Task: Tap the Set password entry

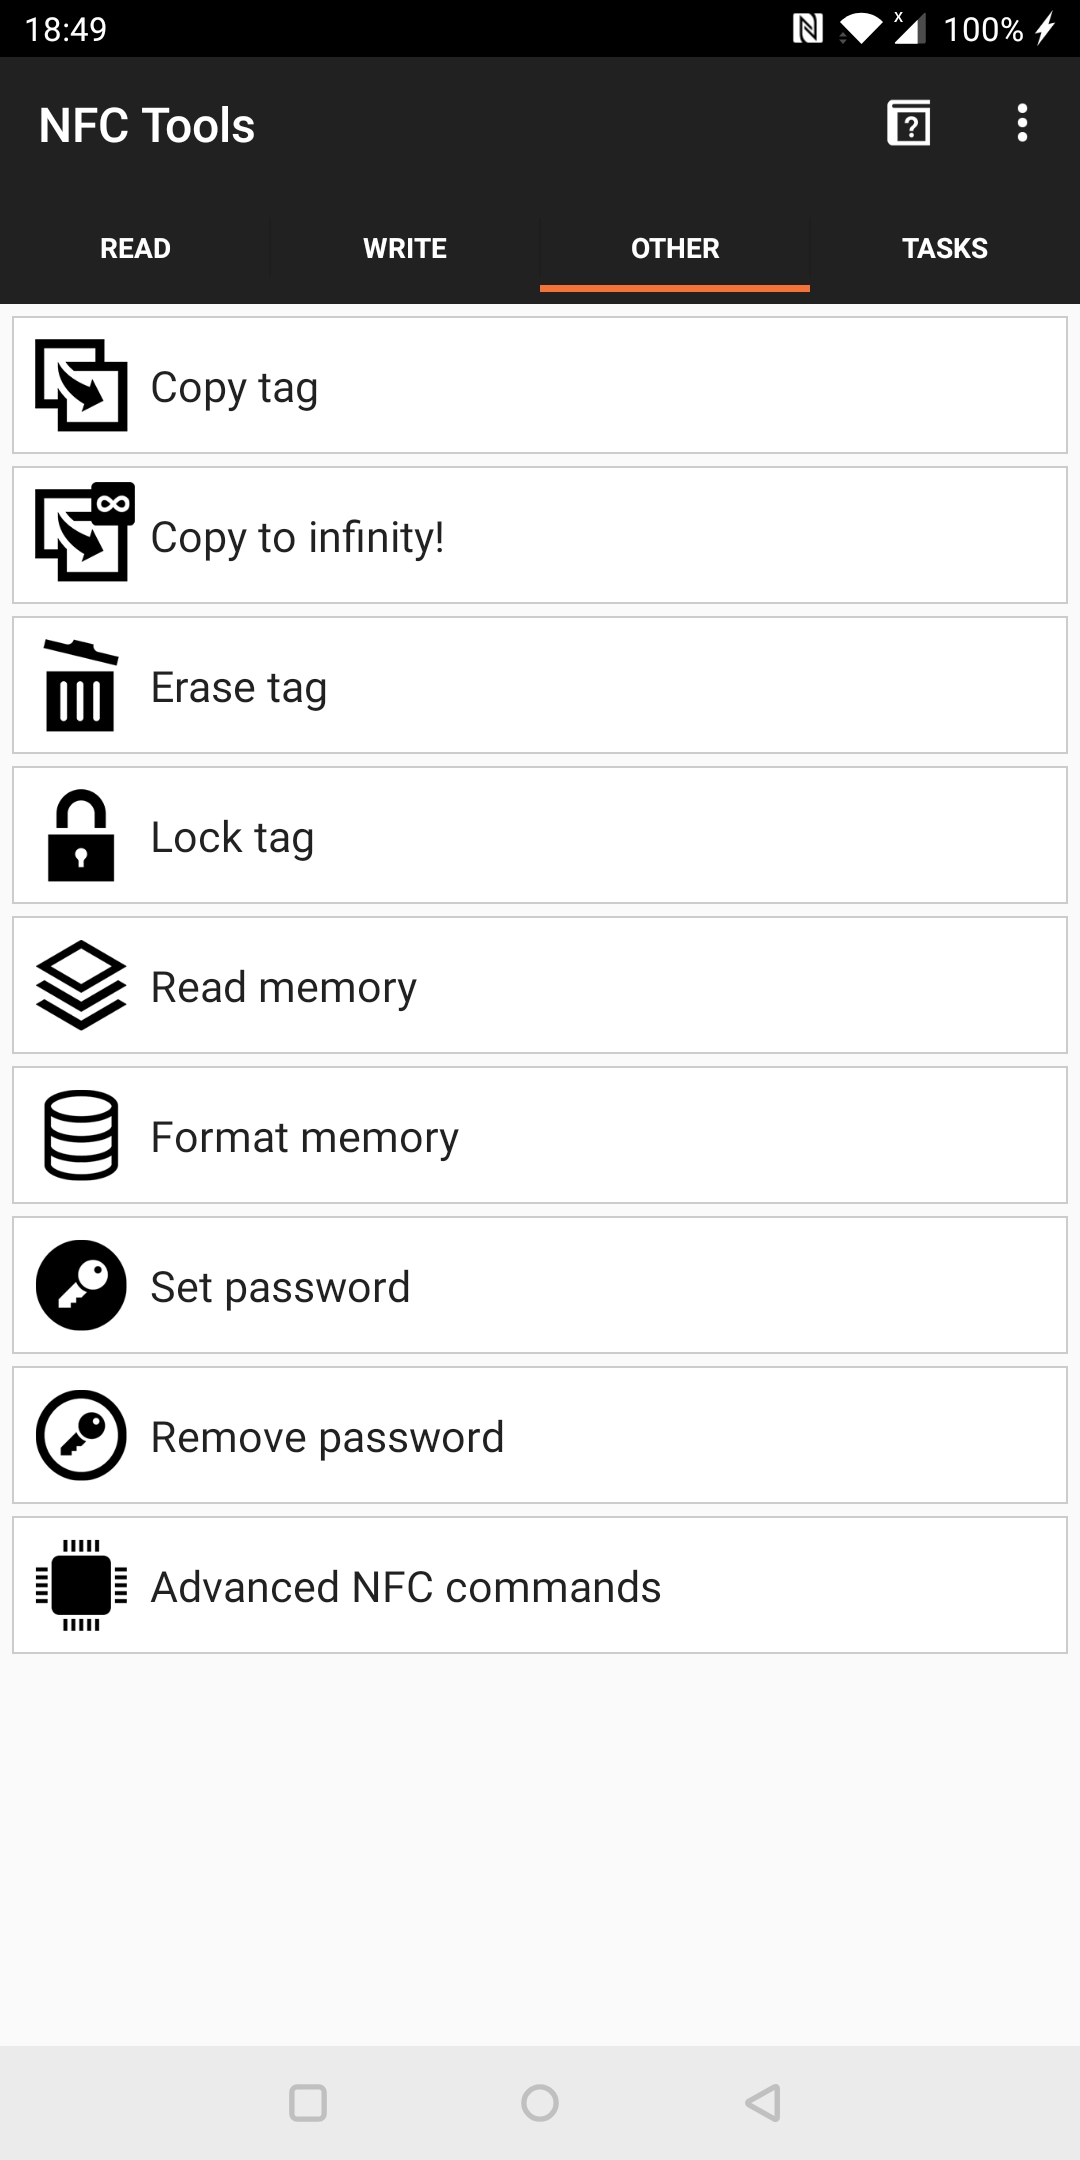Action: pos(540,1286)
